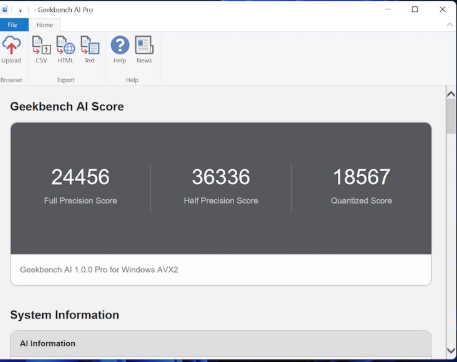Open quick access toolbar dropdown arrow

tap(20, 10)
